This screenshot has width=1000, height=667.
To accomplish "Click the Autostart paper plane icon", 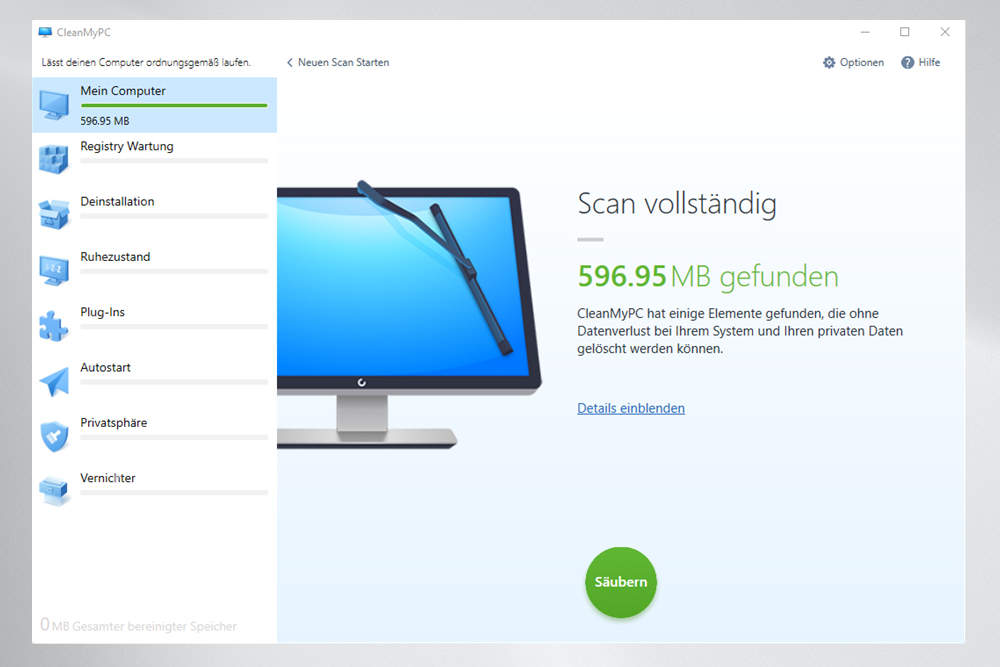I will (54, 381).
